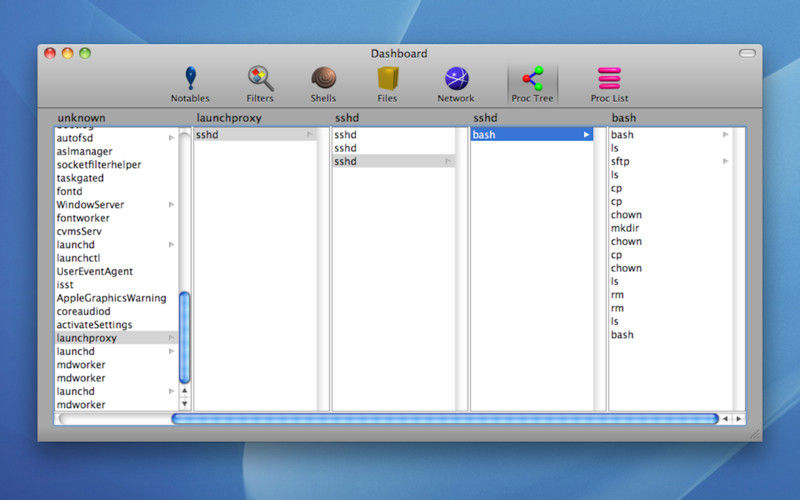Open the Shells view
The height and width of the screenshot is (500, 800).
click(x=323, y=85)
